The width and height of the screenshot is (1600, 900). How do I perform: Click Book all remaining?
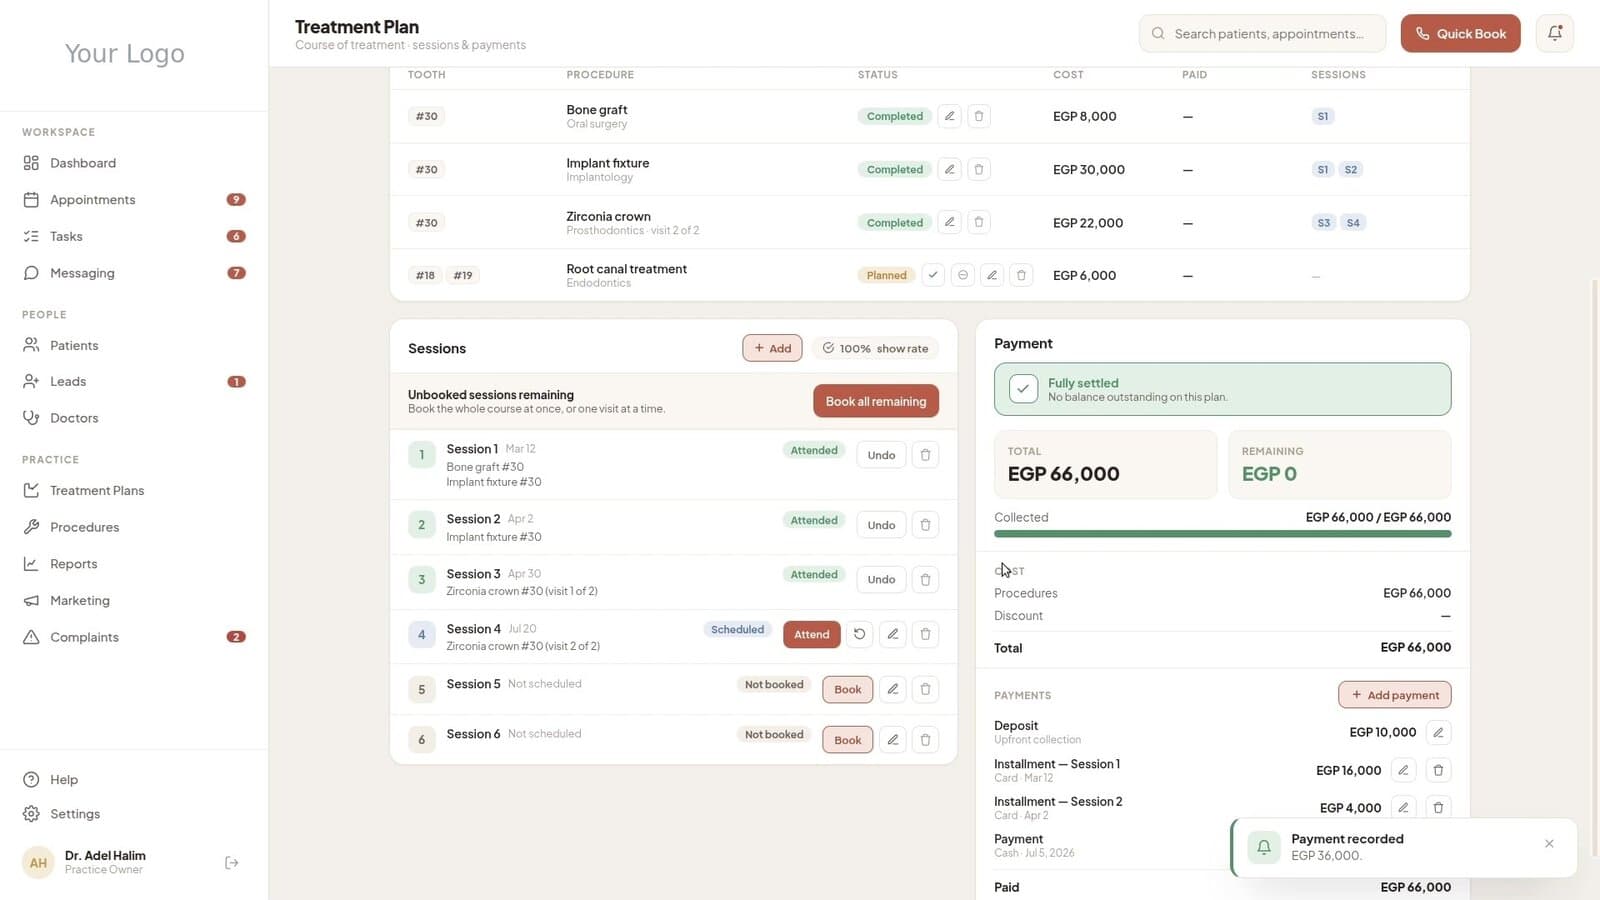tap(876, 401)
